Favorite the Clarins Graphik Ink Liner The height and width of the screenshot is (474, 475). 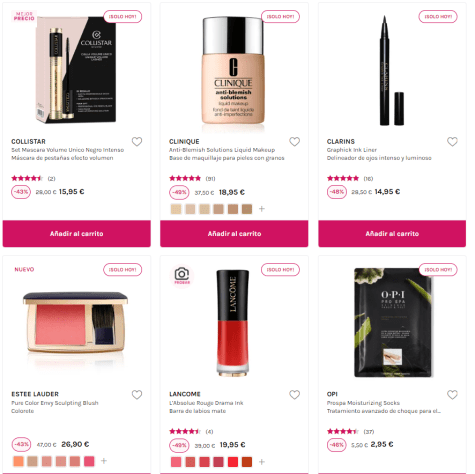[x=452, y=142]
